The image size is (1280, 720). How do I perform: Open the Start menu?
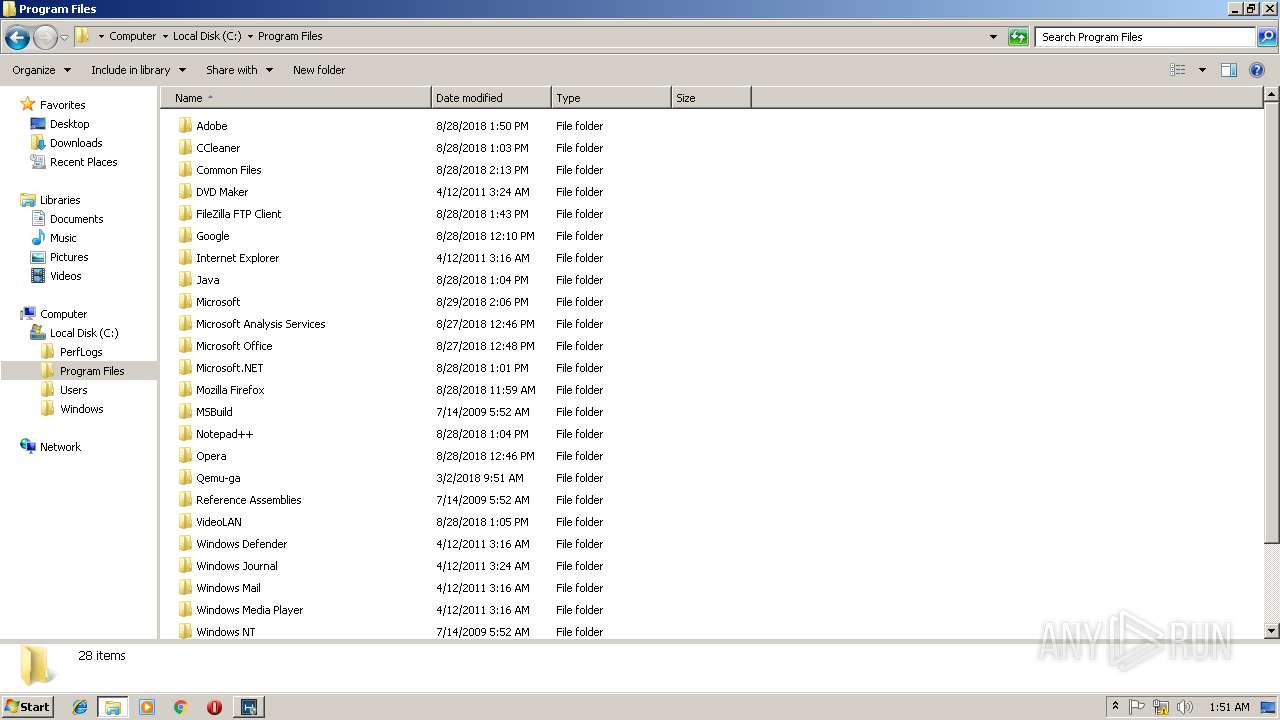28,707
